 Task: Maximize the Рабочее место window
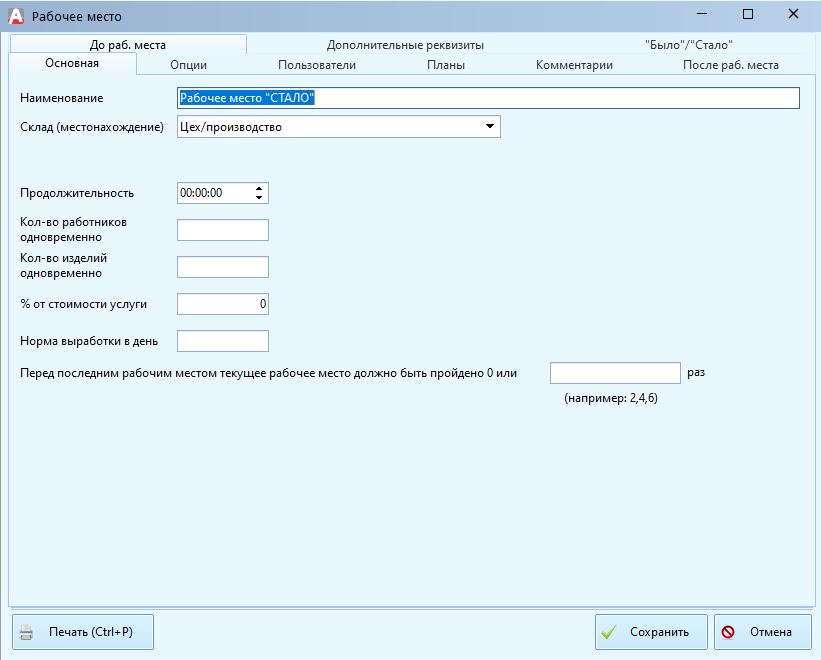tap(748, 14)
